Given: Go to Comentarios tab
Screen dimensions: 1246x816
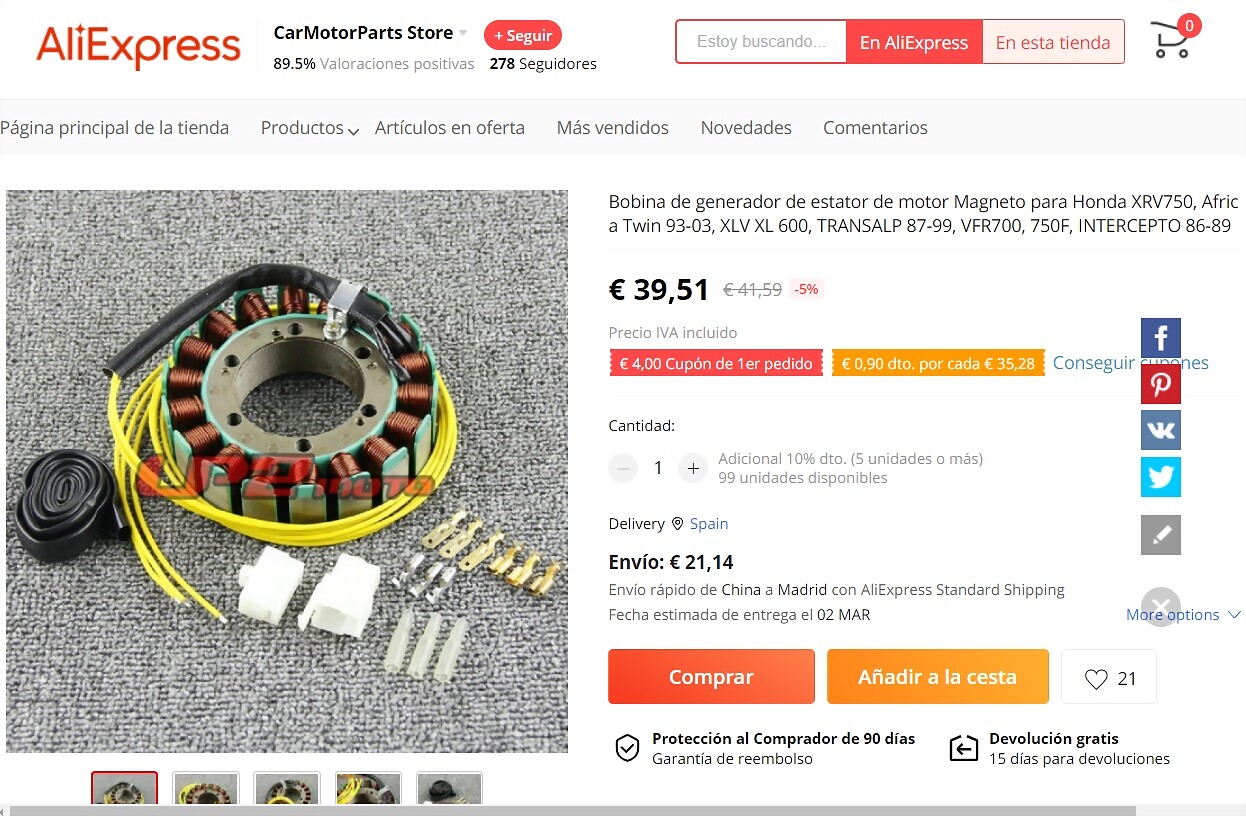Looking at the screenshot, I should (875, 128).
